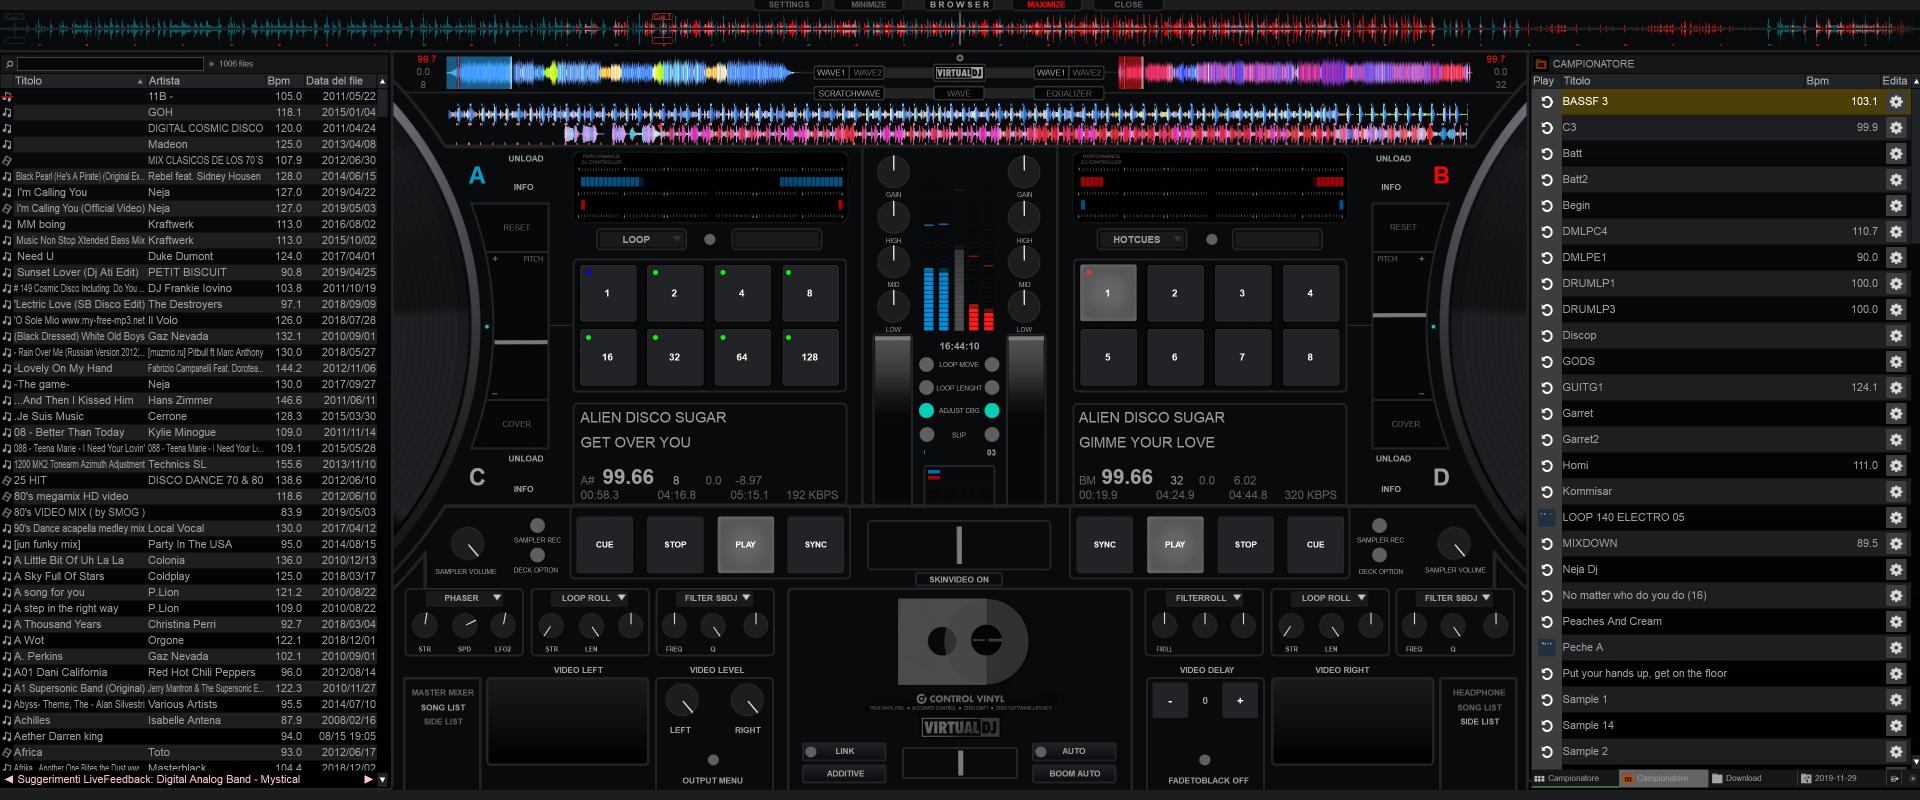The width and height of the screenshot is (1920, 800).
Task: Play the Homi sample
Action: click(1546, 466)
